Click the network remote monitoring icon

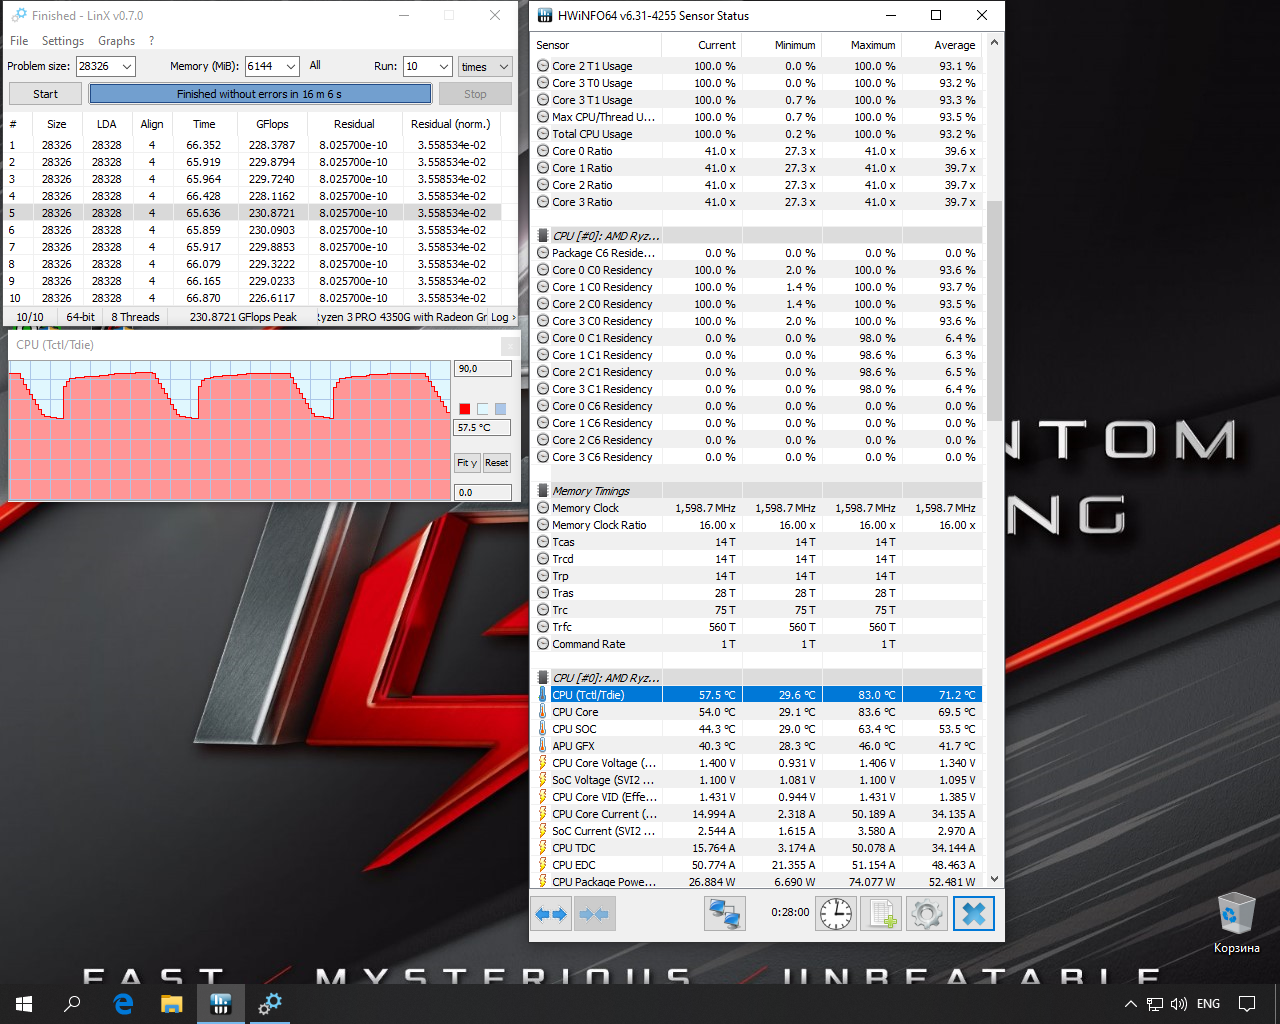[724, 913]
